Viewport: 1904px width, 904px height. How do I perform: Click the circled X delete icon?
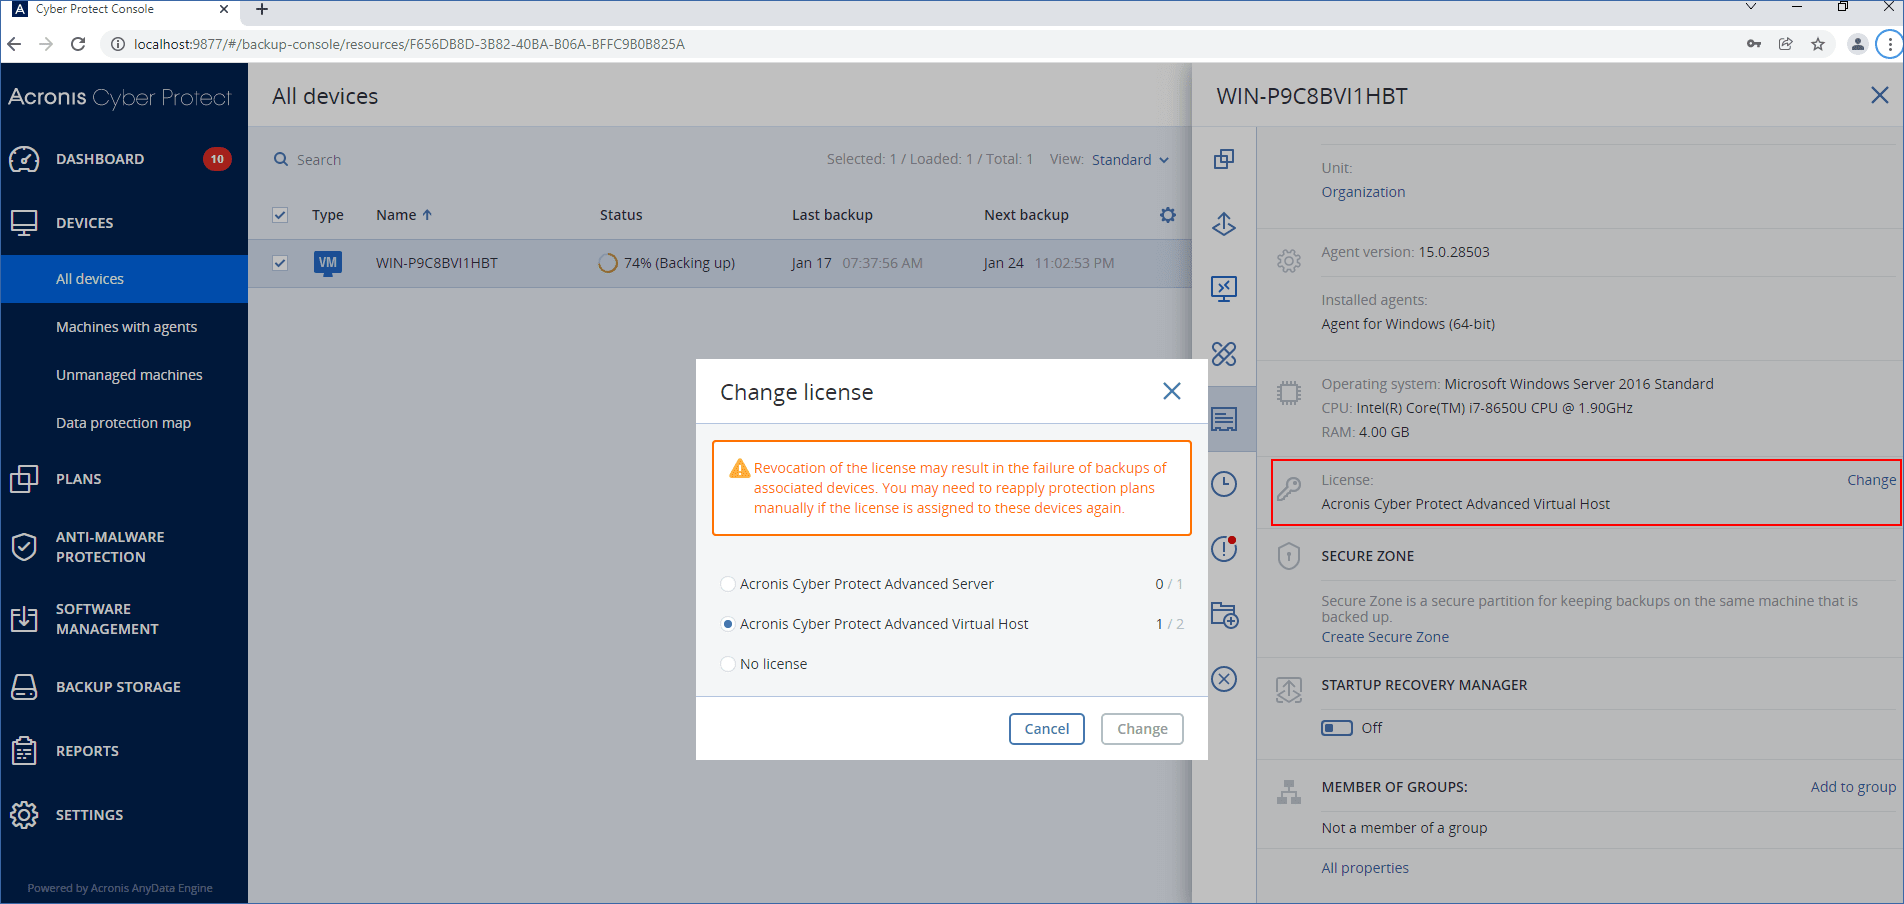tap(1223, 679)
